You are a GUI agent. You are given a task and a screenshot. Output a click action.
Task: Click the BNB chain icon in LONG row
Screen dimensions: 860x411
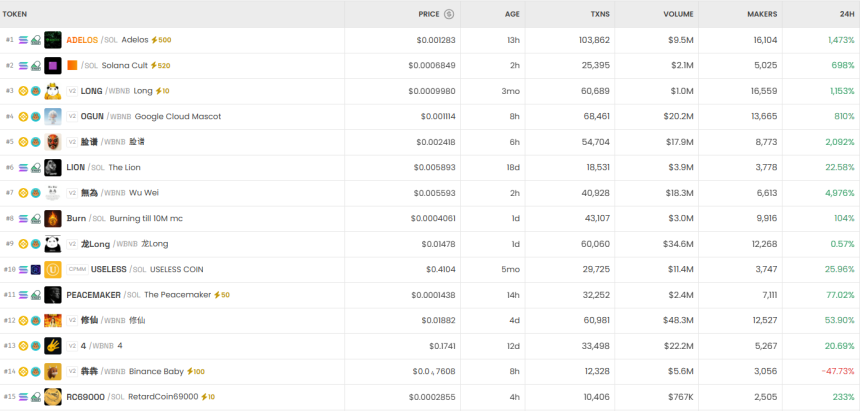(x=24, y=91)
